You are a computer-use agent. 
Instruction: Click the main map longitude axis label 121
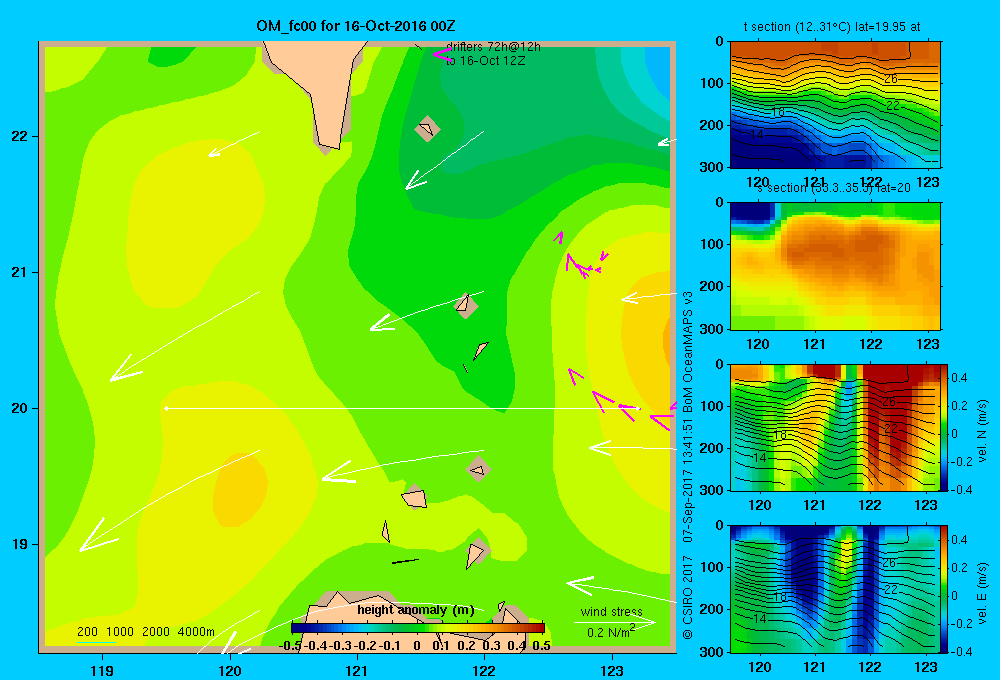coord(357,670)
